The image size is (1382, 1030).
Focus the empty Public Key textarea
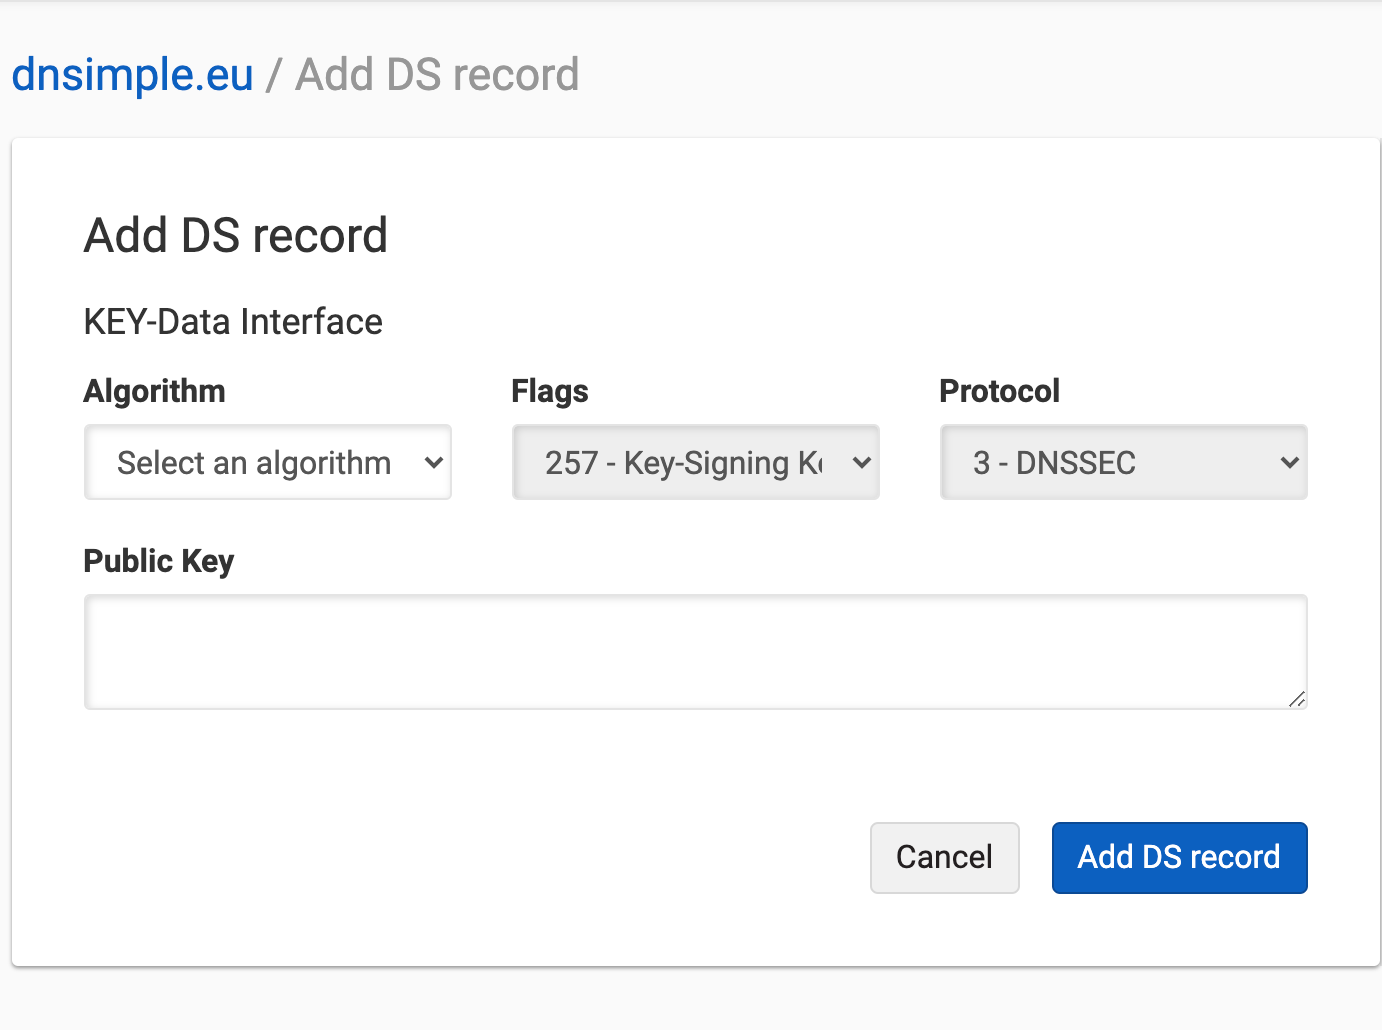click(695, 650)
